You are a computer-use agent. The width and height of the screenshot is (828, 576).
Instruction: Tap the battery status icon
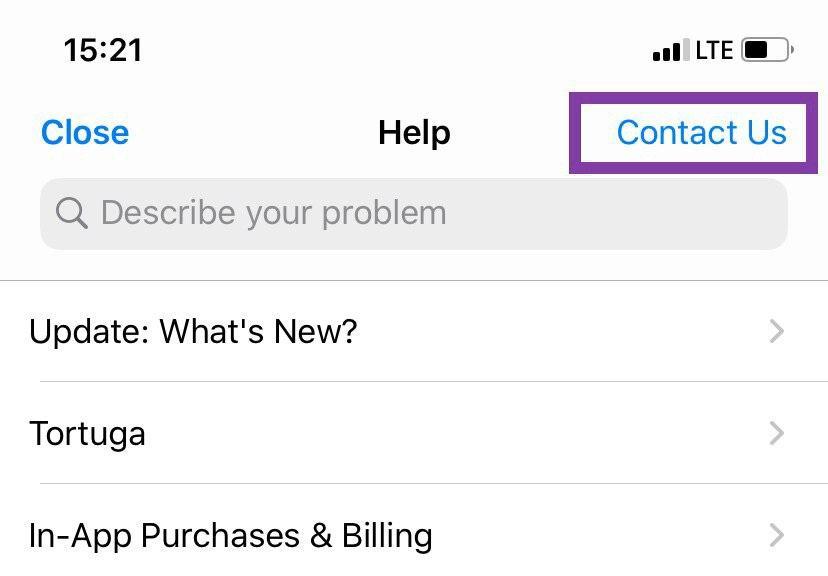[767, 50]
